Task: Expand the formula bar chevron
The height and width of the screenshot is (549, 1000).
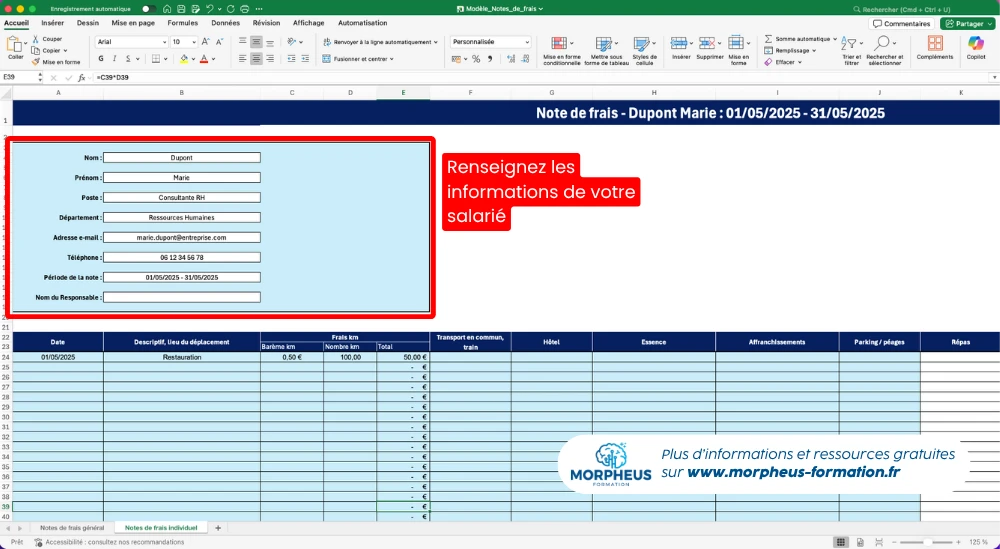Action: (x=994, y=77)
